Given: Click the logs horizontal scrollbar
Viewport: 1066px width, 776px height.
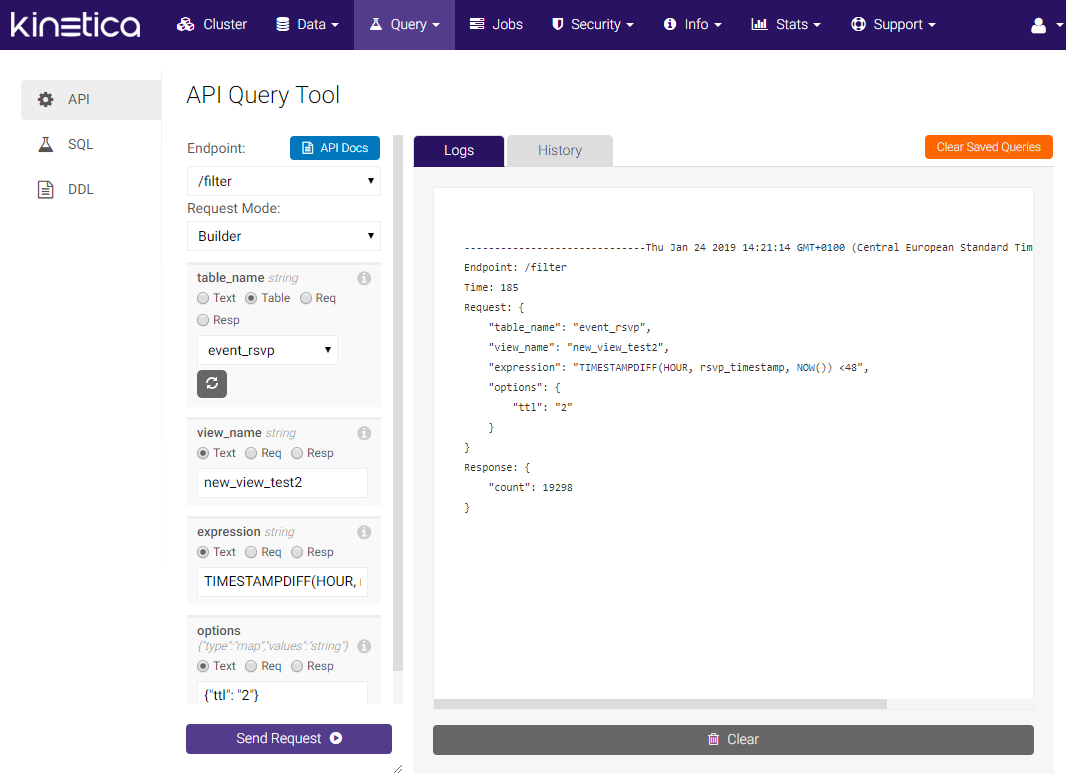Looking at the screenshot, I should (660, 705).
